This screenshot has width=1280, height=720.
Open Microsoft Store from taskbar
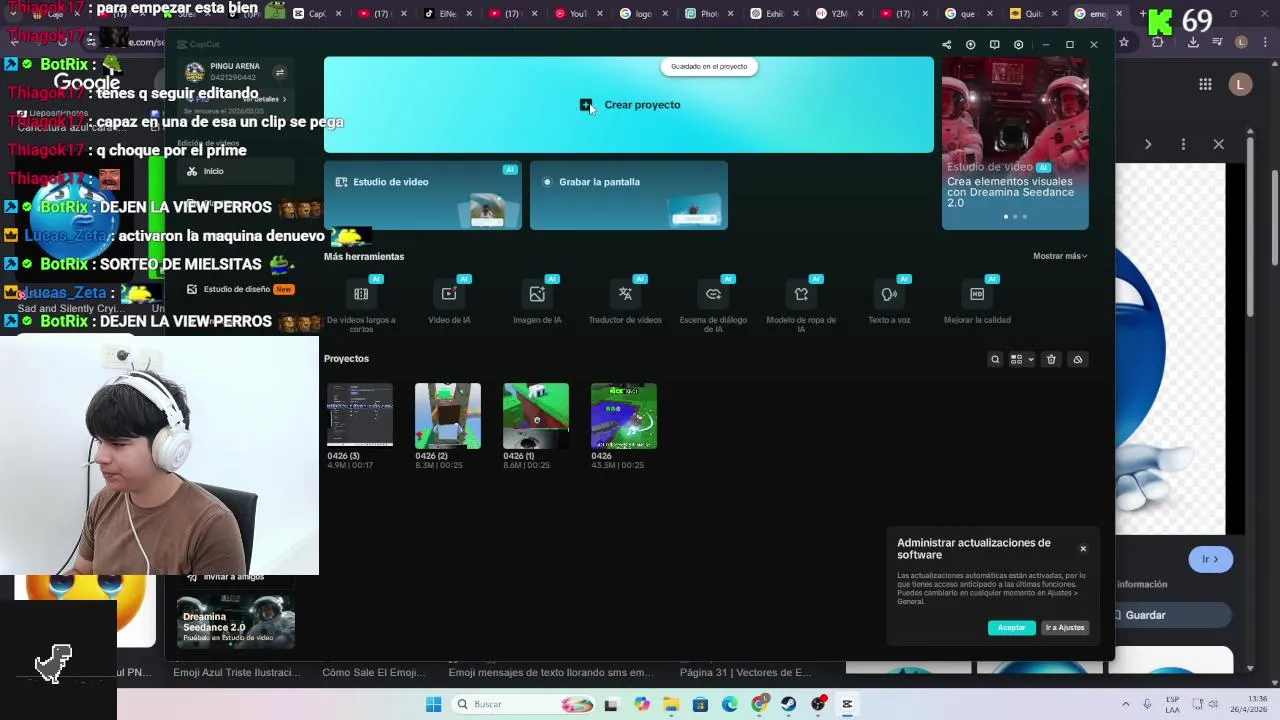click(701, 705)
